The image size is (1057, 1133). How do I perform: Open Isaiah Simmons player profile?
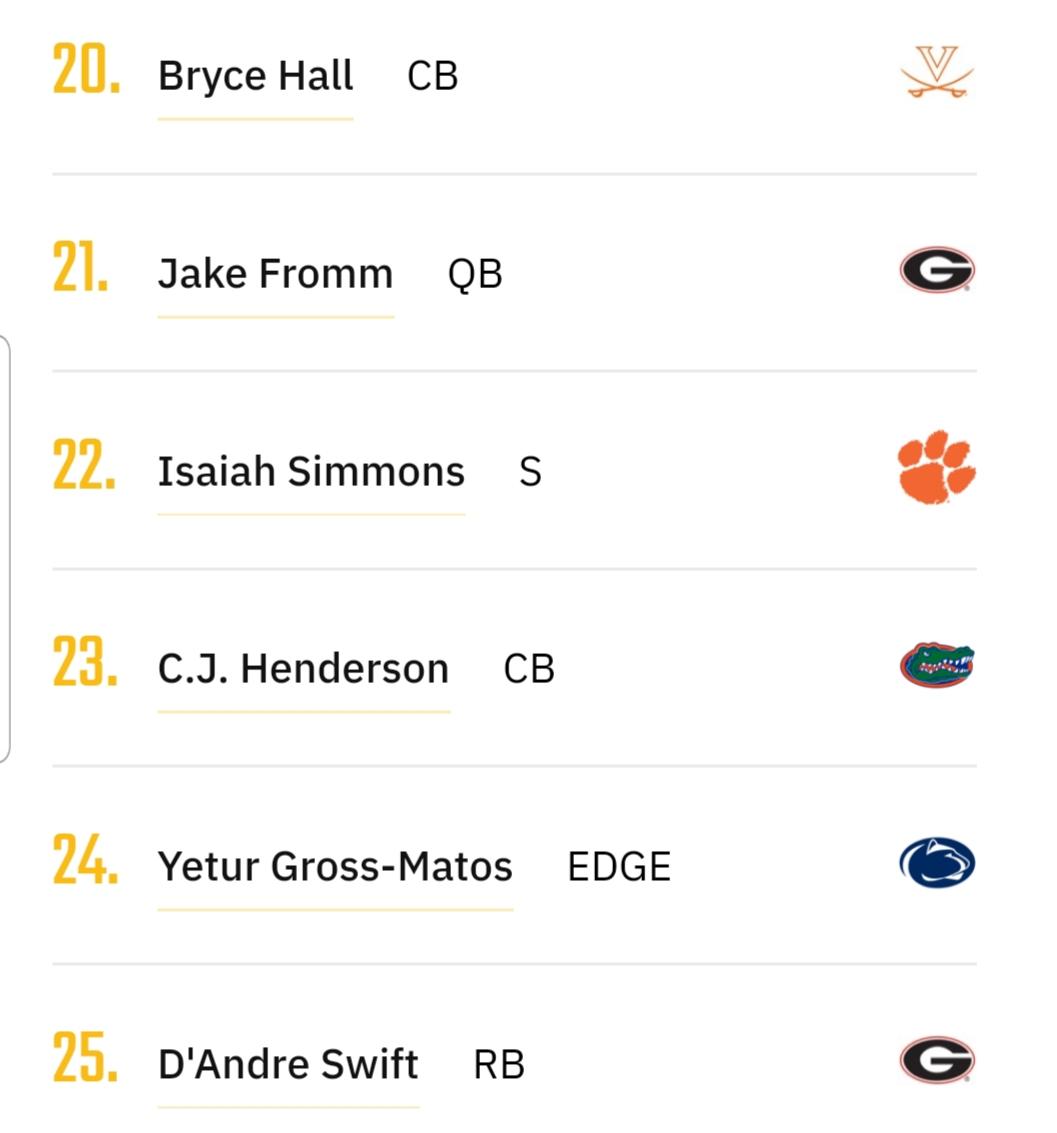pyautogui.click(x=311, y=472)
